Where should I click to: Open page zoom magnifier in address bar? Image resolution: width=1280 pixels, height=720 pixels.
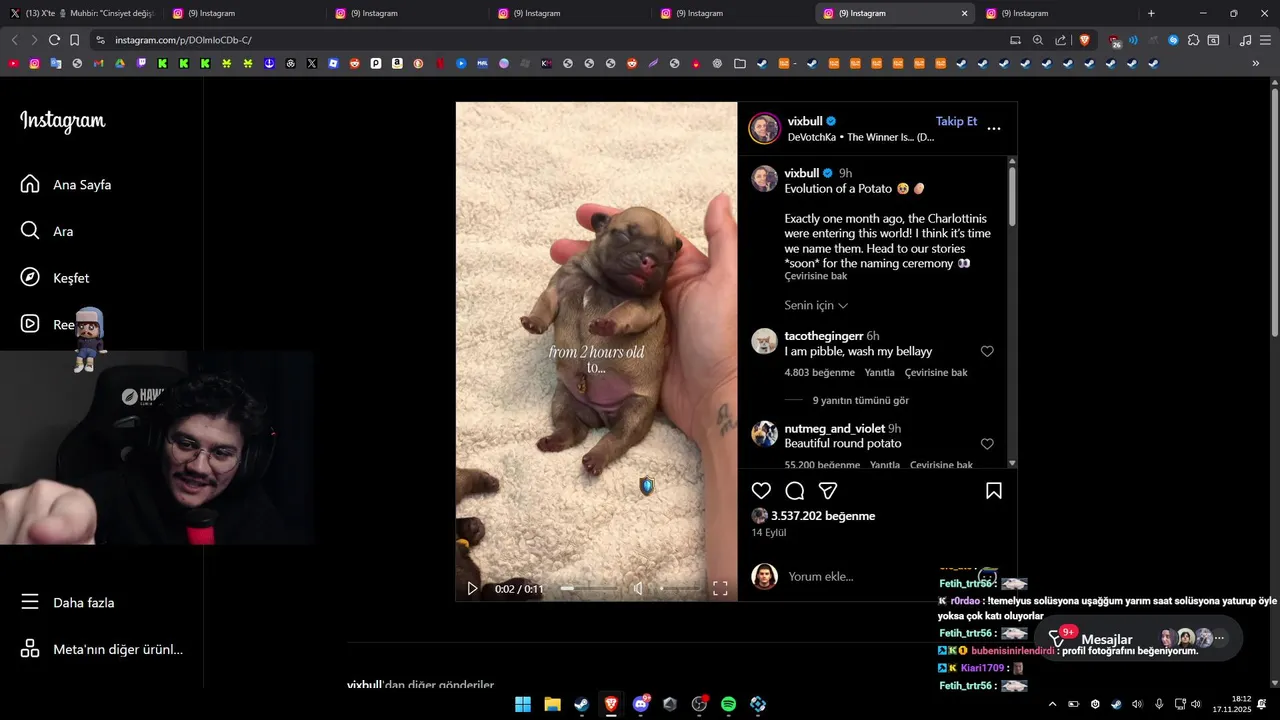coord(1038,40)
